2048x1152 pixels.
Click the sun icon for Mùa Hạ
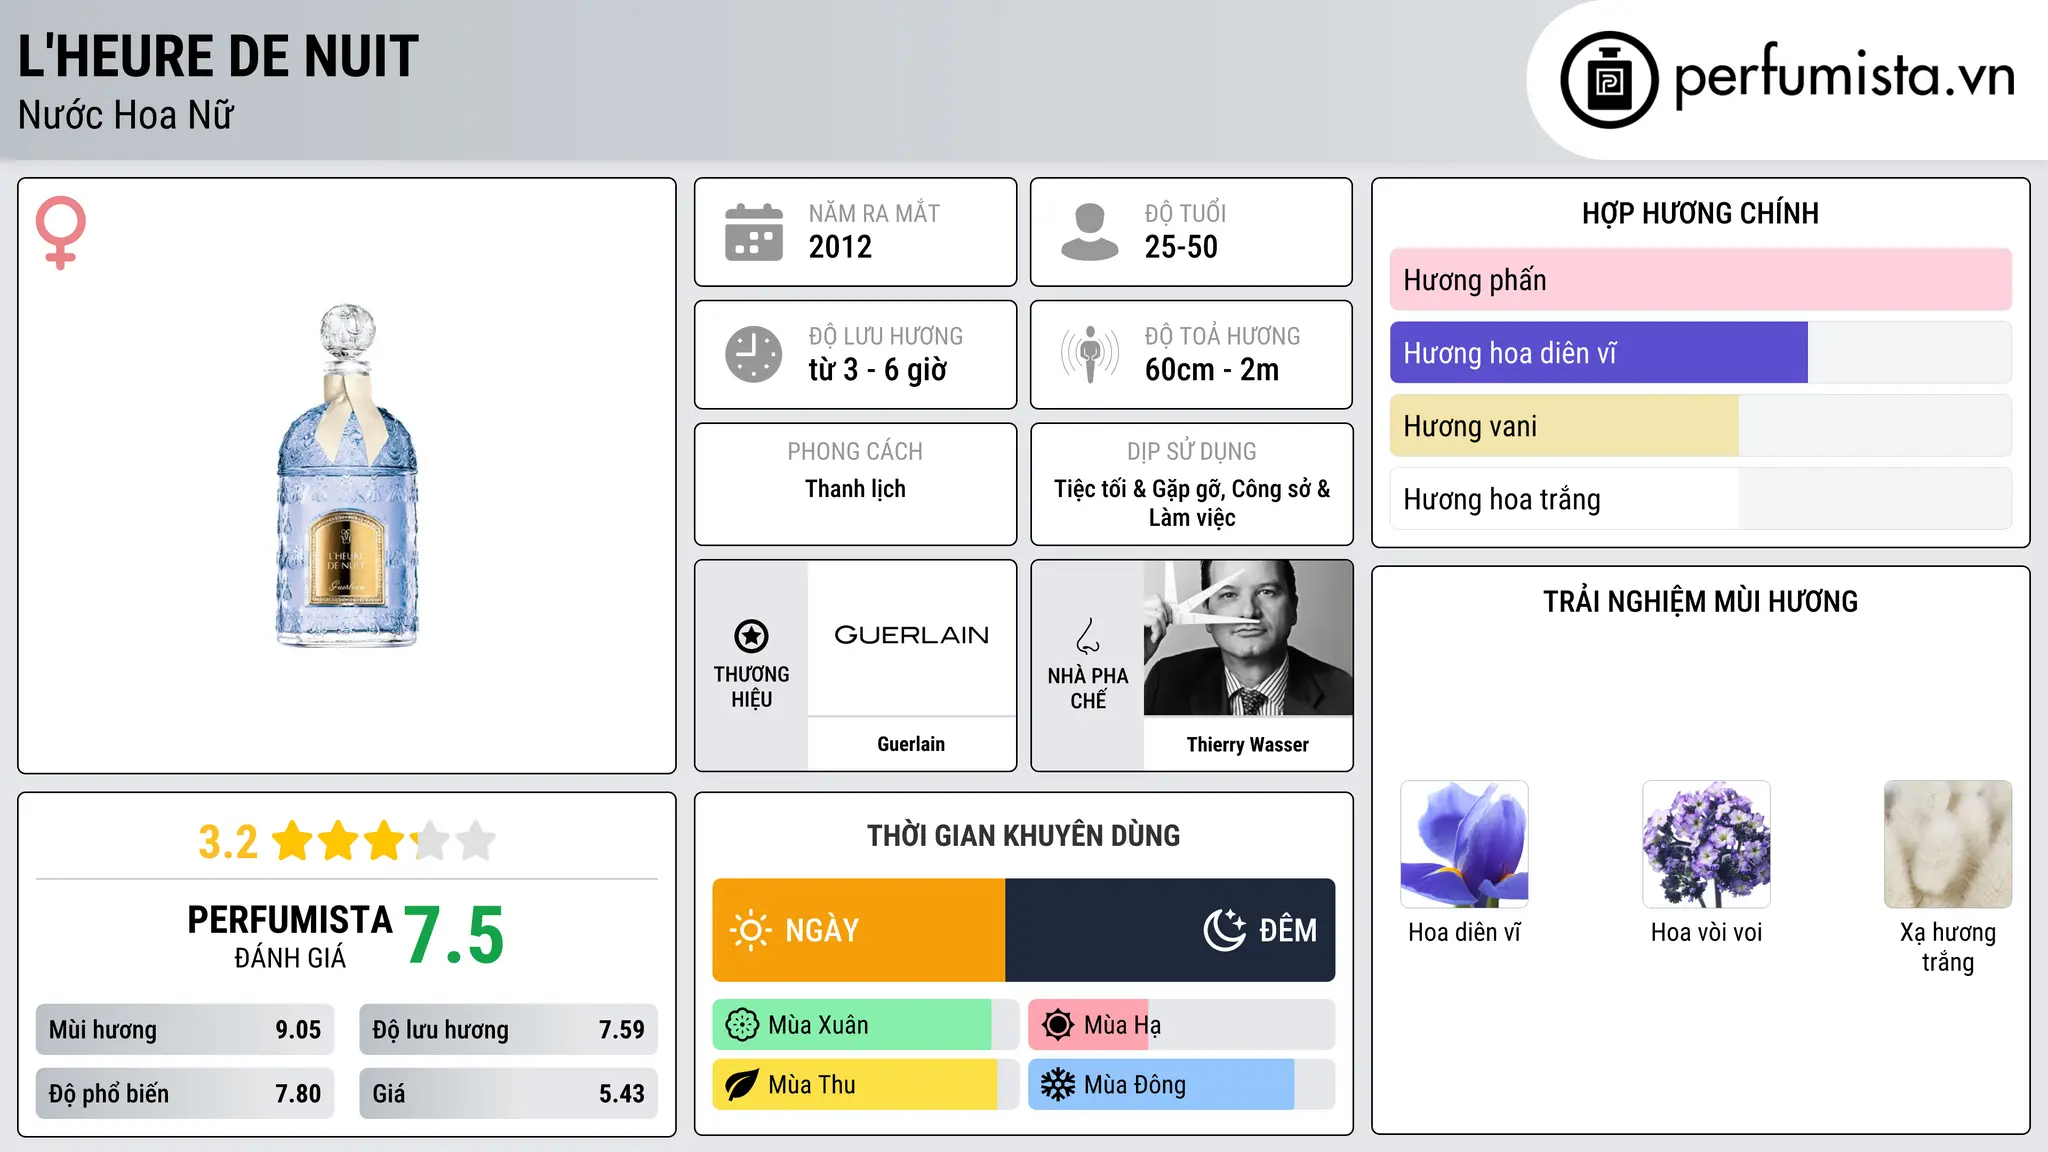click(x=1058, y=1025)
